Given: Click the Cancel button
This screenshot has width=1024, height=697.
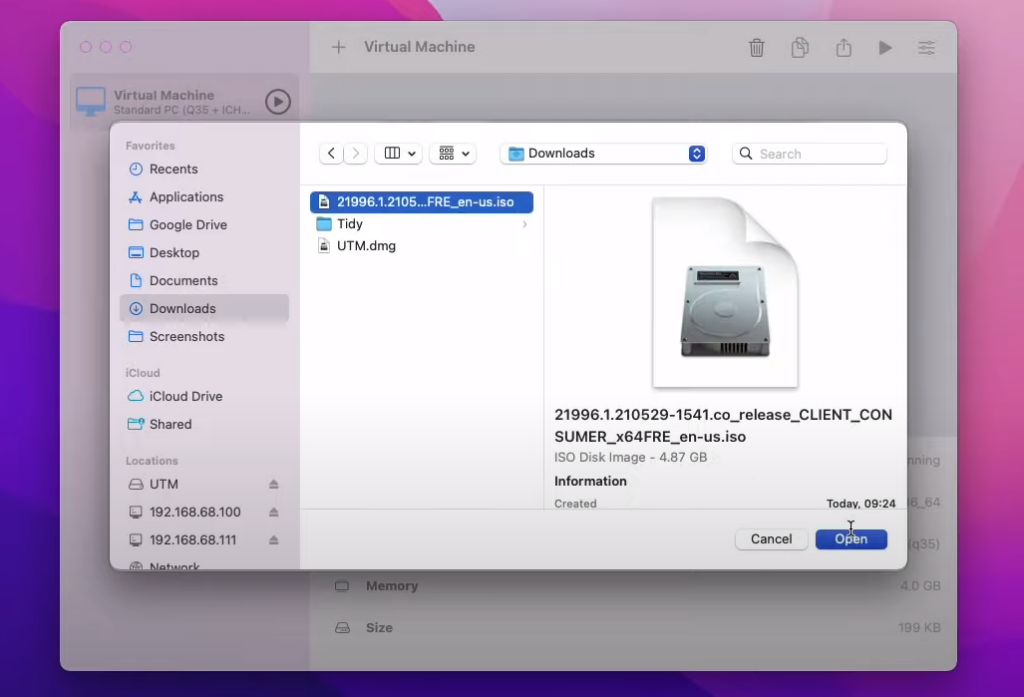Looking at the screenshot, I should pyautogui.click(x=771, y=539).
